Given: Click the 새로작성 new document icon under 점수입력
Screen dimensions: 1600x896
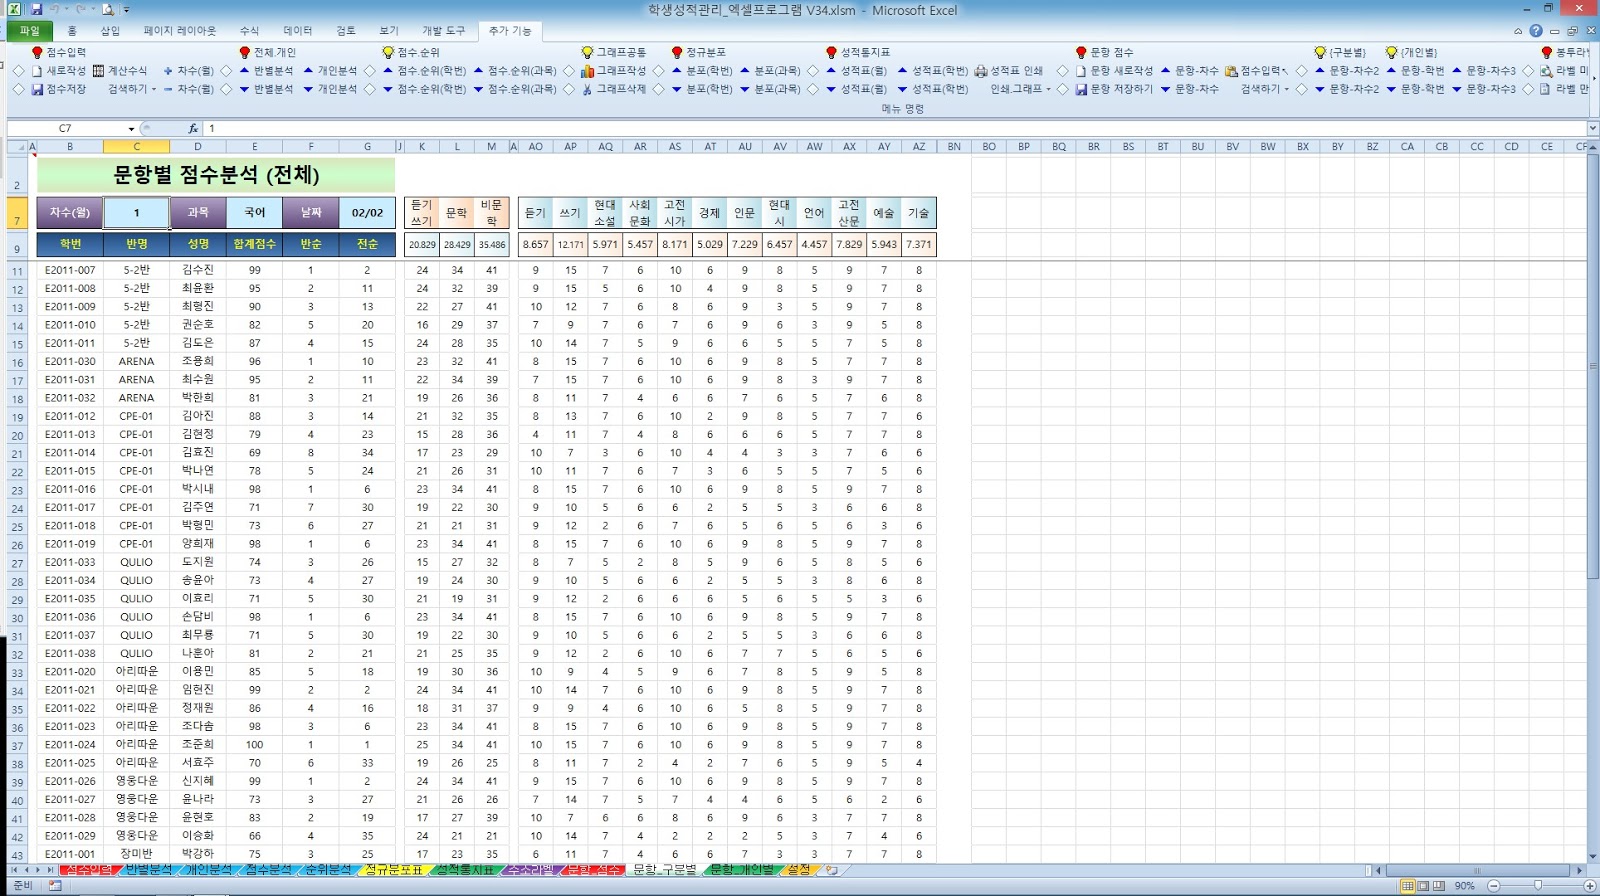Looking at the screenshot, I should point(37,71).
